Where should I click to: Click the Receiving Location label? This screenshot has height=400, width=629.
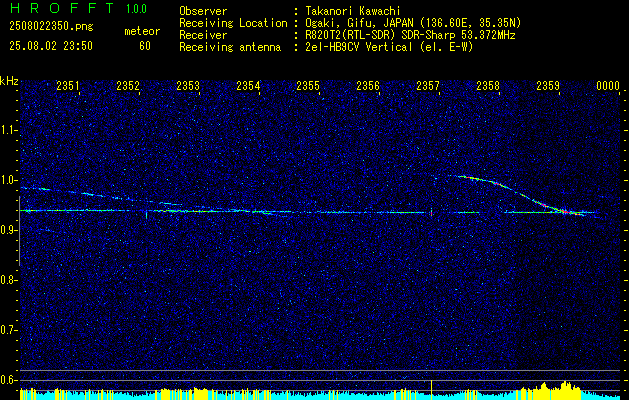point(233,23)
